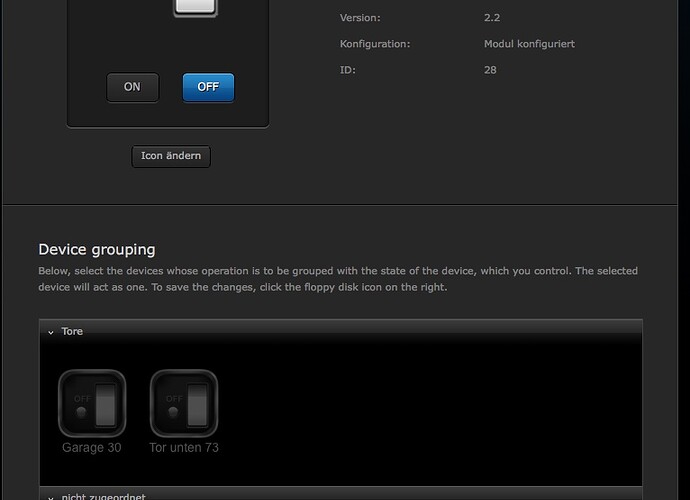Click the Version value 2.2
The width and height of the screenshot is (690, 500).
coord(492,18)
